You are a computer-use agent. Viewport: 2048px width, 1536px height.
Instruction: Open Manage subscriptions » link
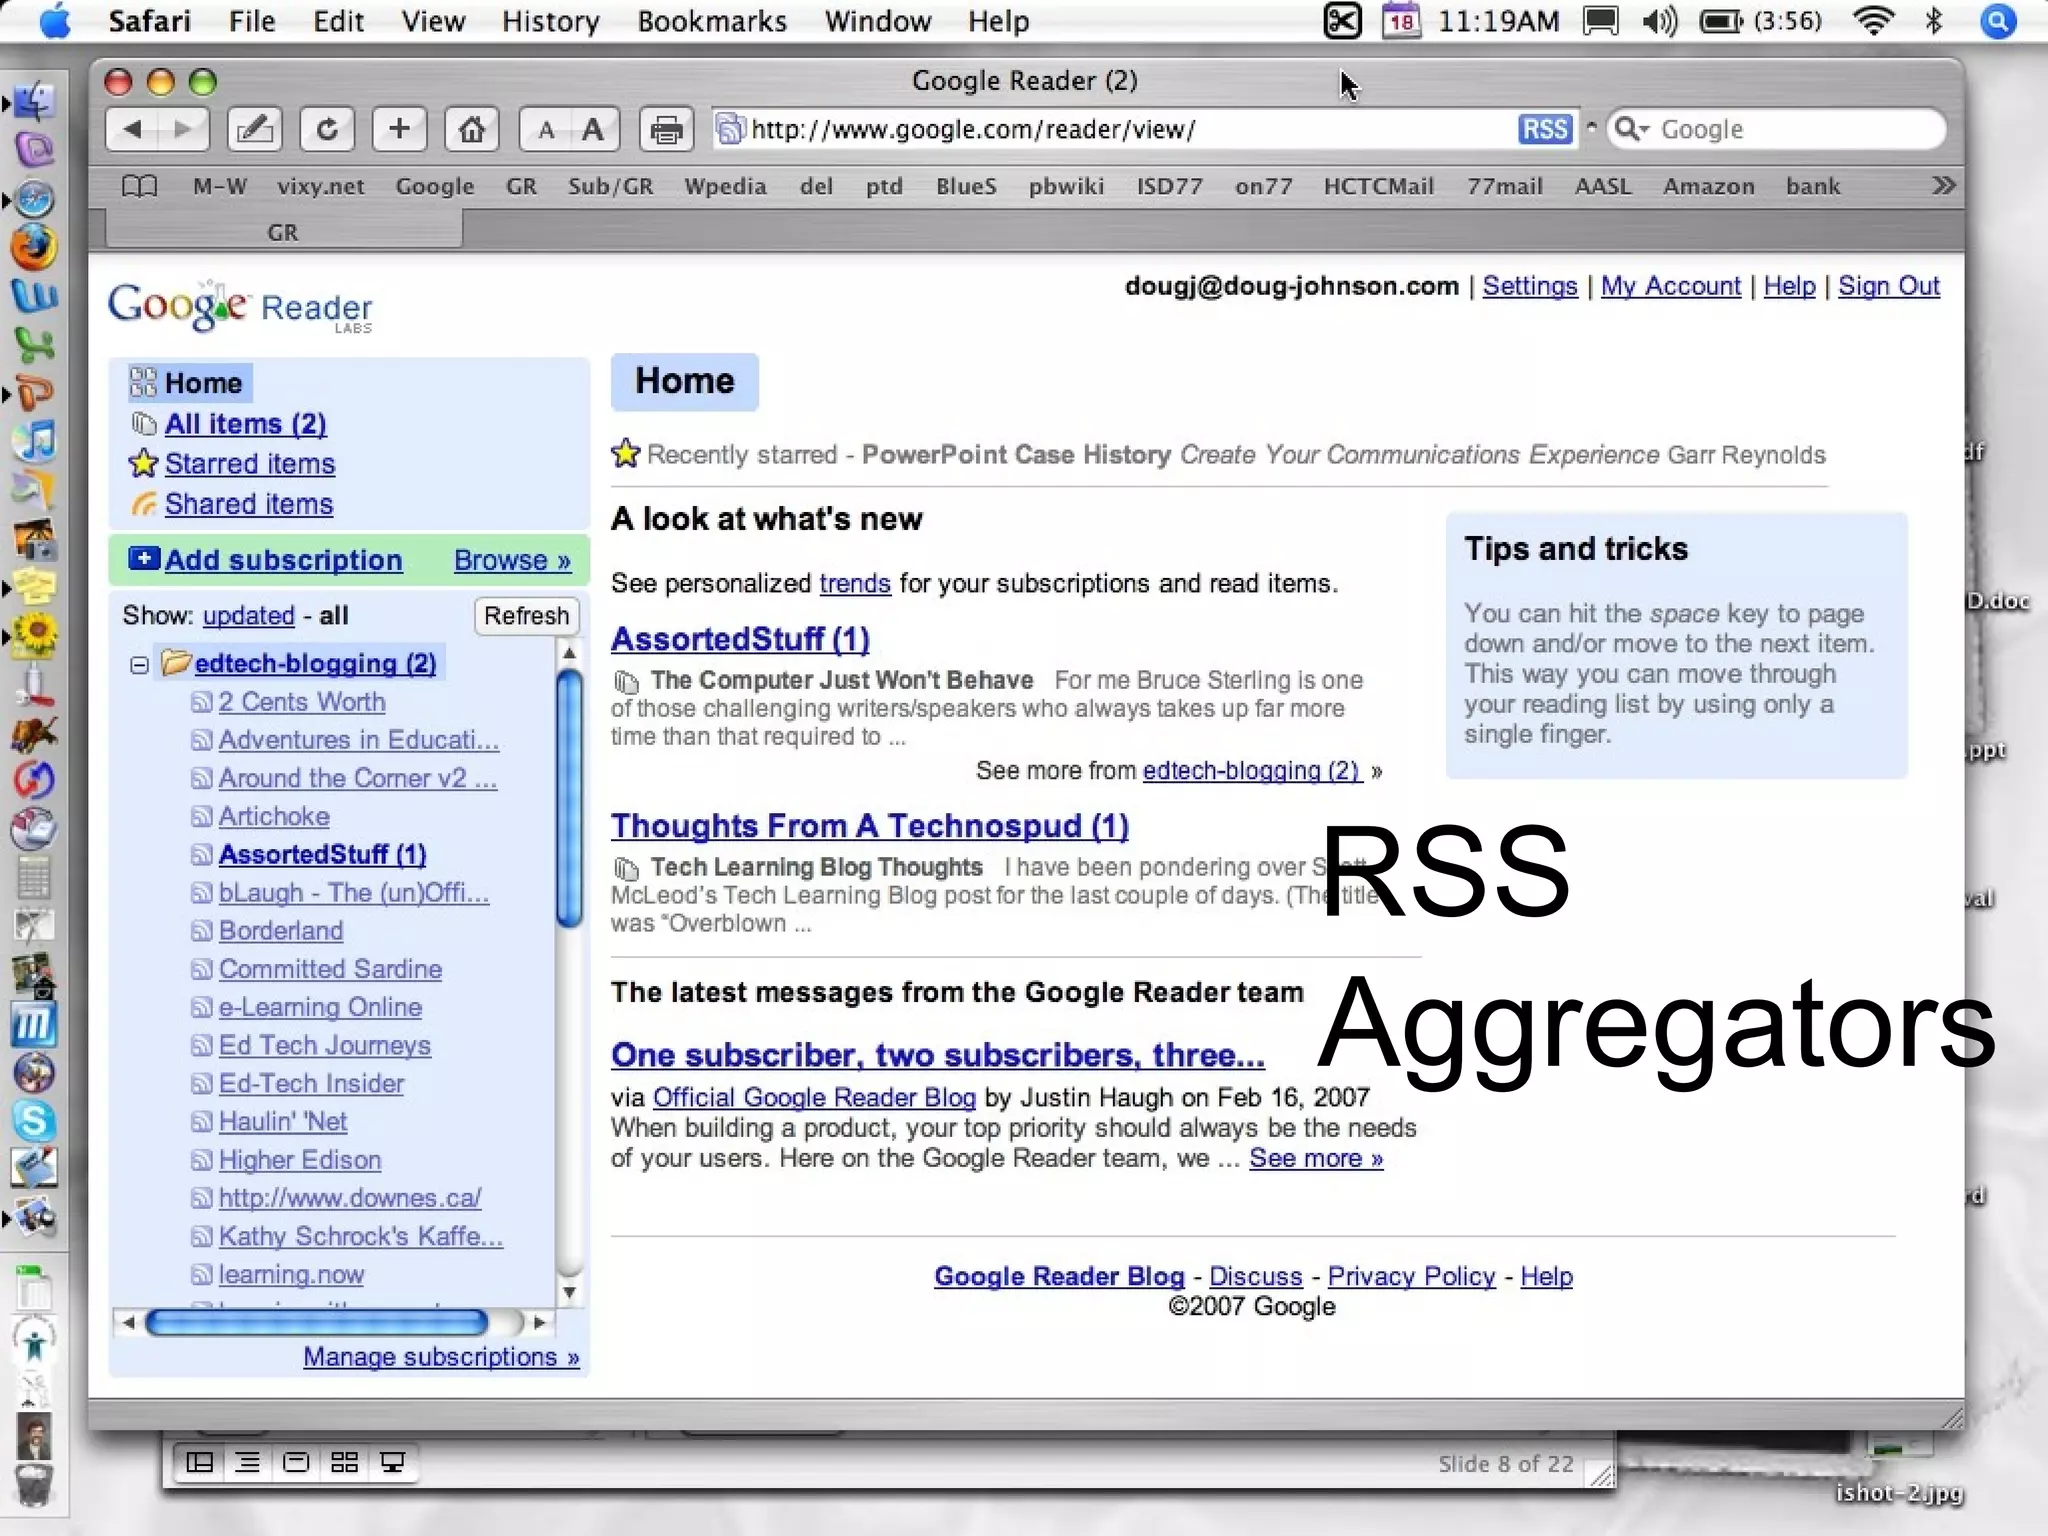tap(441, 1356)
